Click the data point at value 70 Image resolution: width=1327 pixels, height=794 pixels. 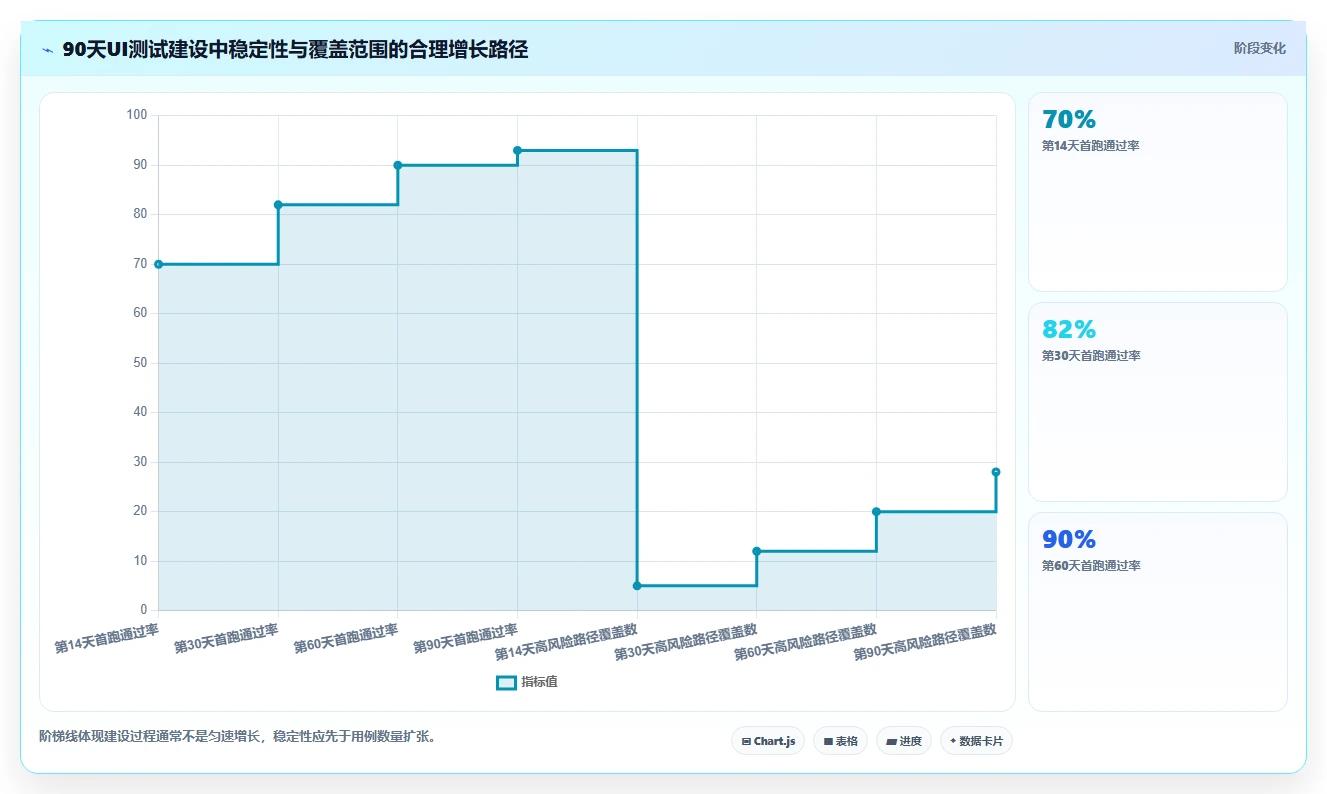coord(158,264)
